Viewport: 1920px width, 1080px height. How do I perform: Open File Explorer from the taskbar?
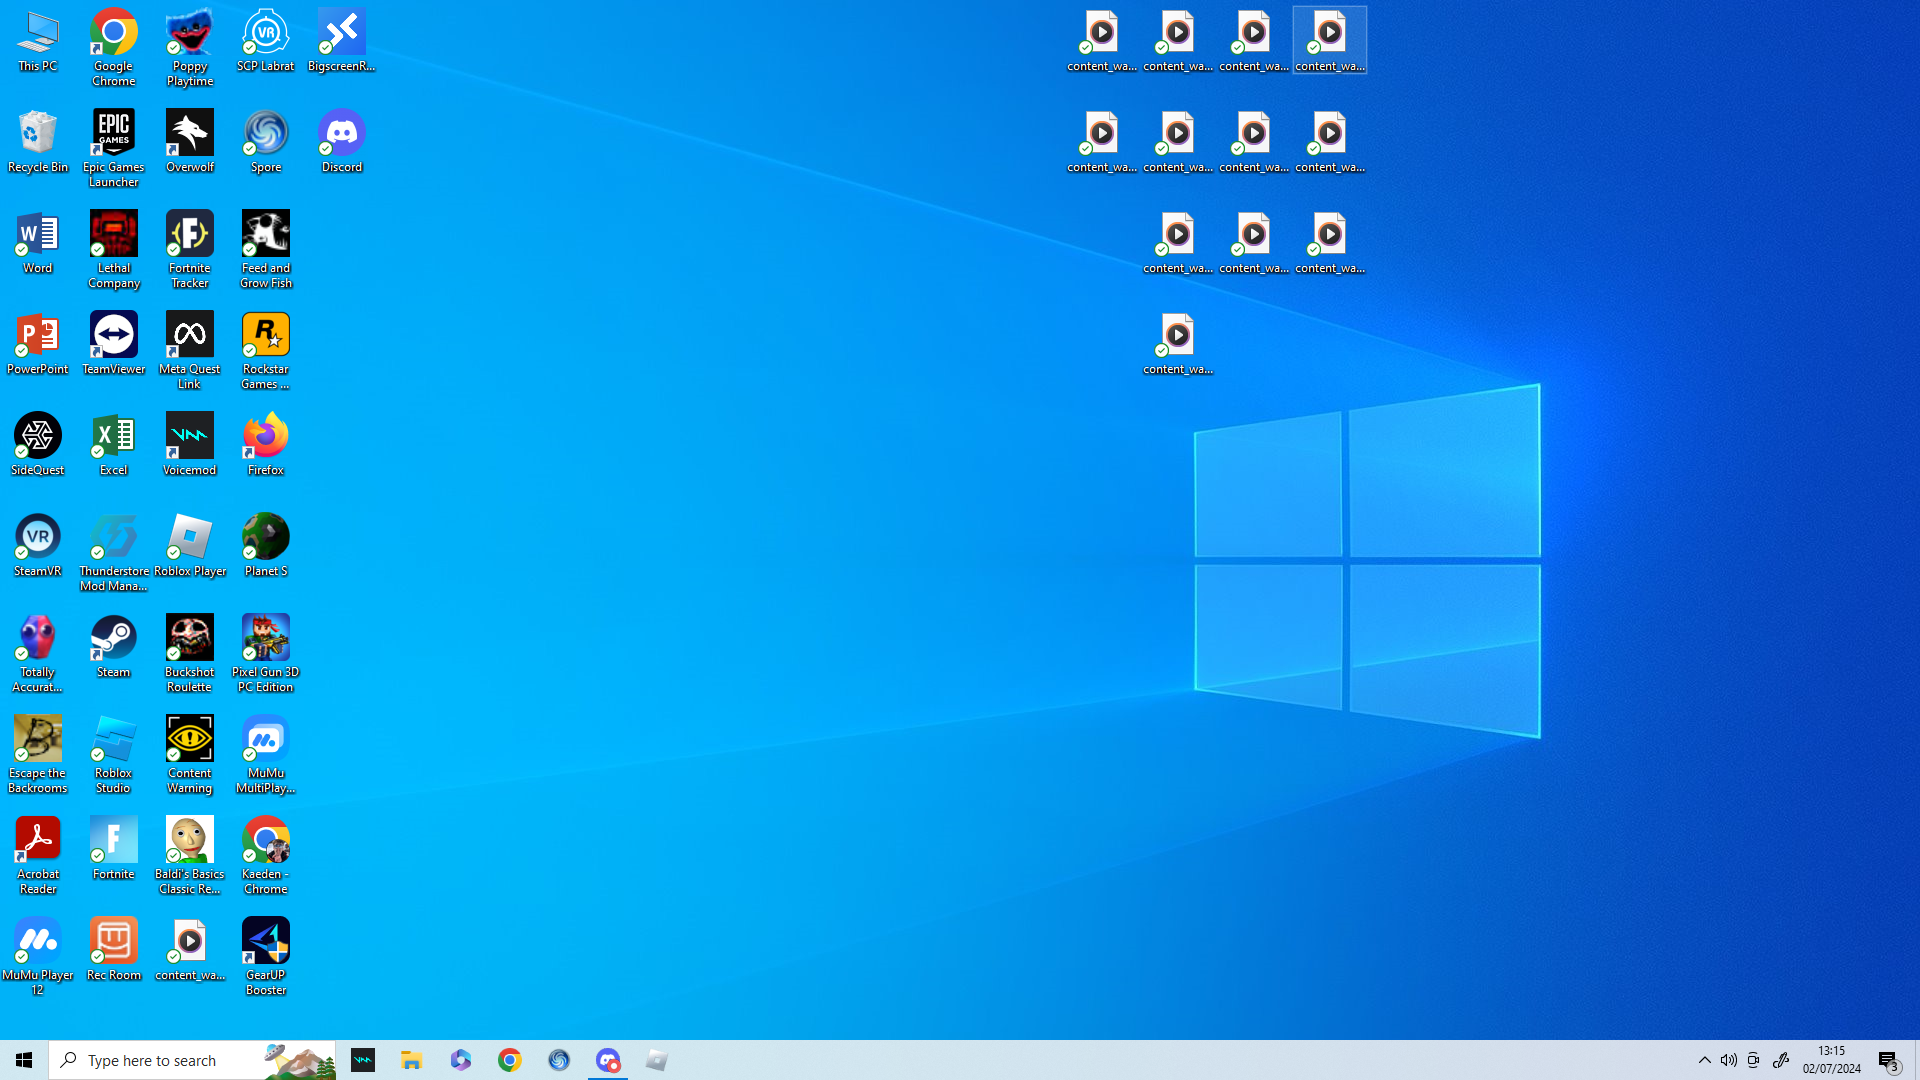tap(412, 1060)
